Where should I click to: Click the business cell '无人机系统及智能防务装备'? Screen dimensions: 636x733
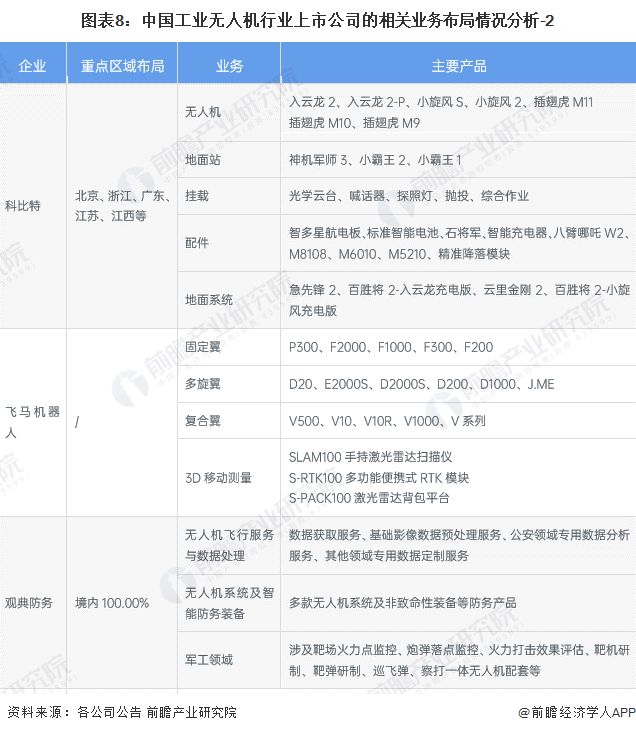[229, 603]
